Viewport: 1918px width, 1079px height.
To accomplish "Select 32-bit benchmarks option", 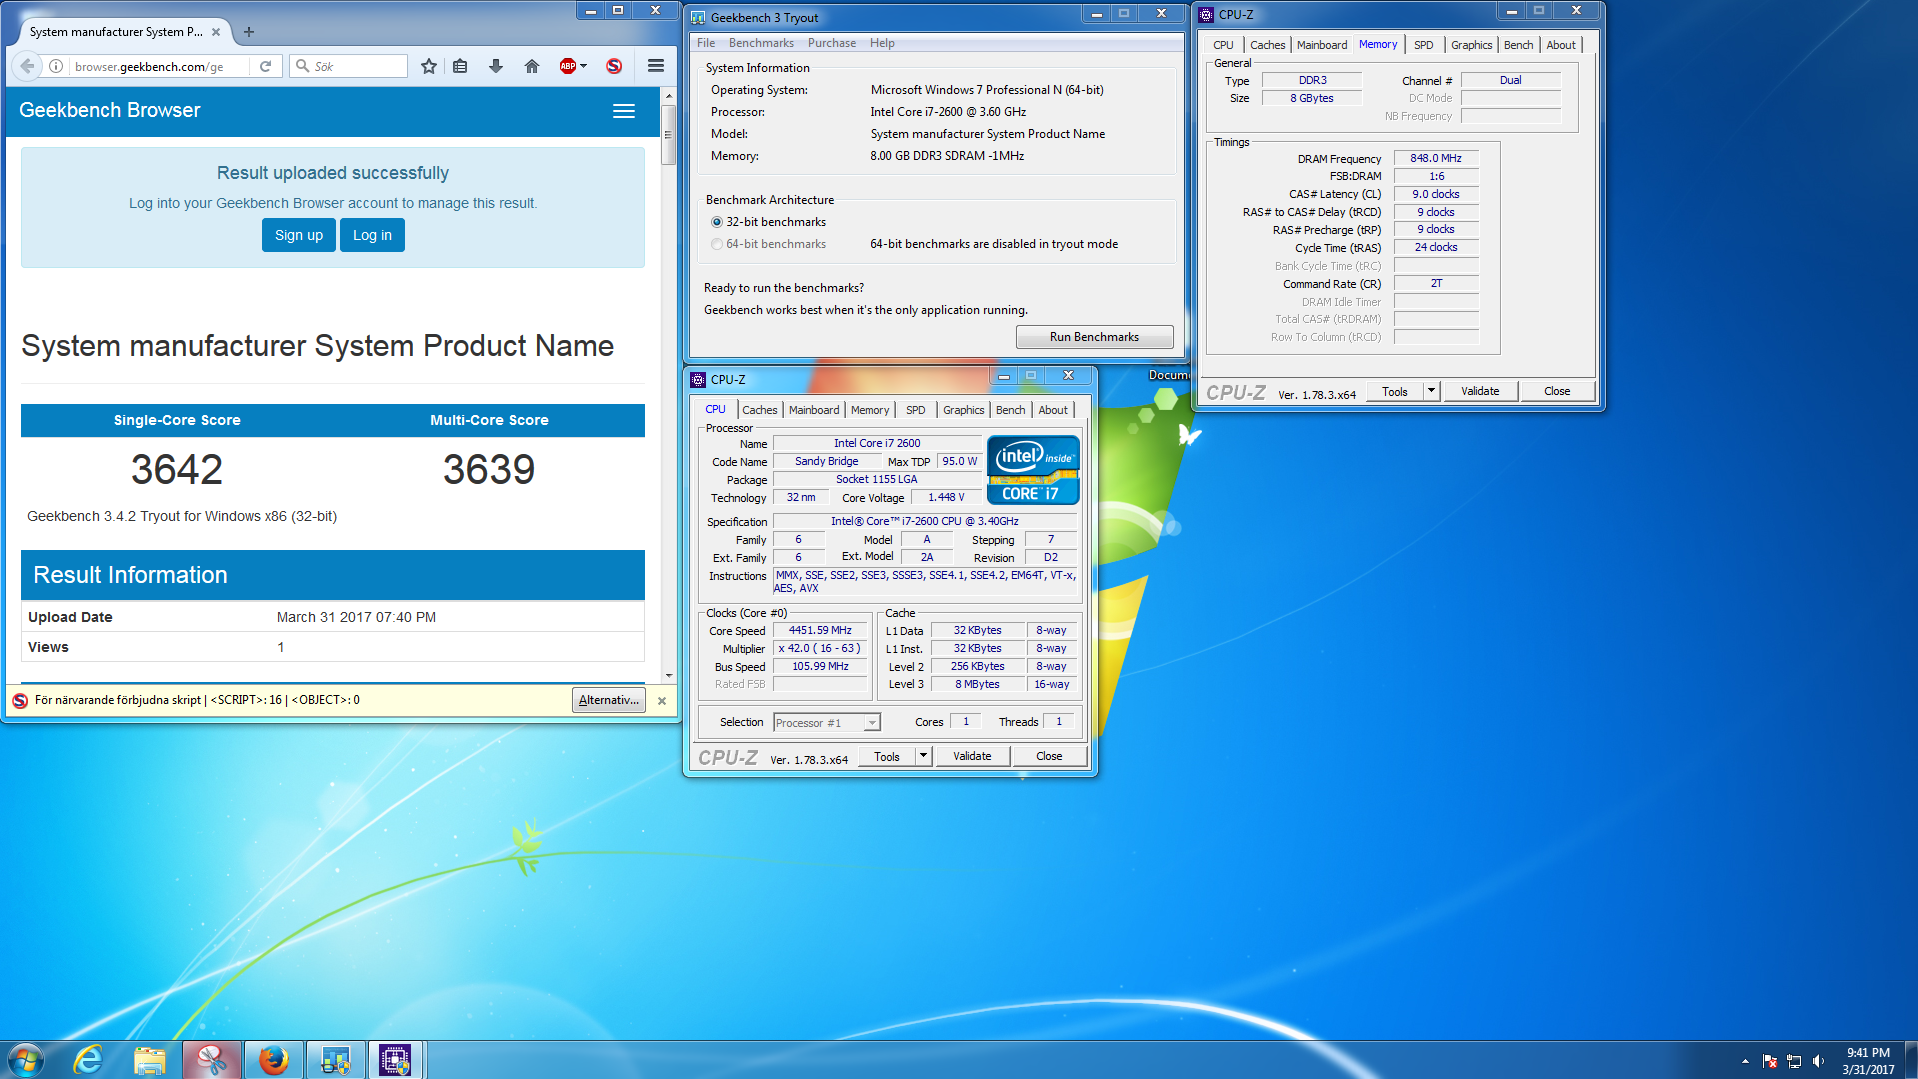I will [768, 222].
